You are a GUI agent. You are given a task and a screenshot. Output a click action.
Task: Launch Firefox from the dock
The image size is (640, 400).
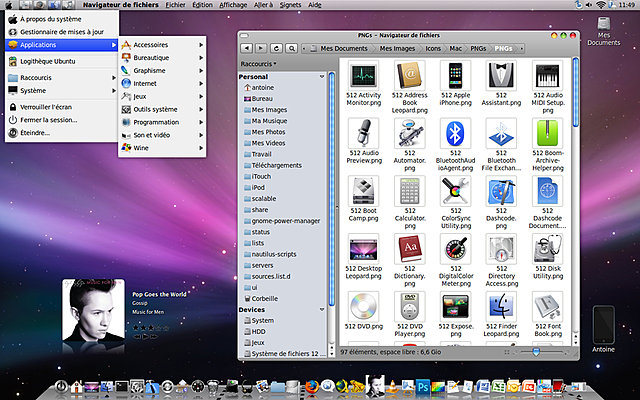312,386
